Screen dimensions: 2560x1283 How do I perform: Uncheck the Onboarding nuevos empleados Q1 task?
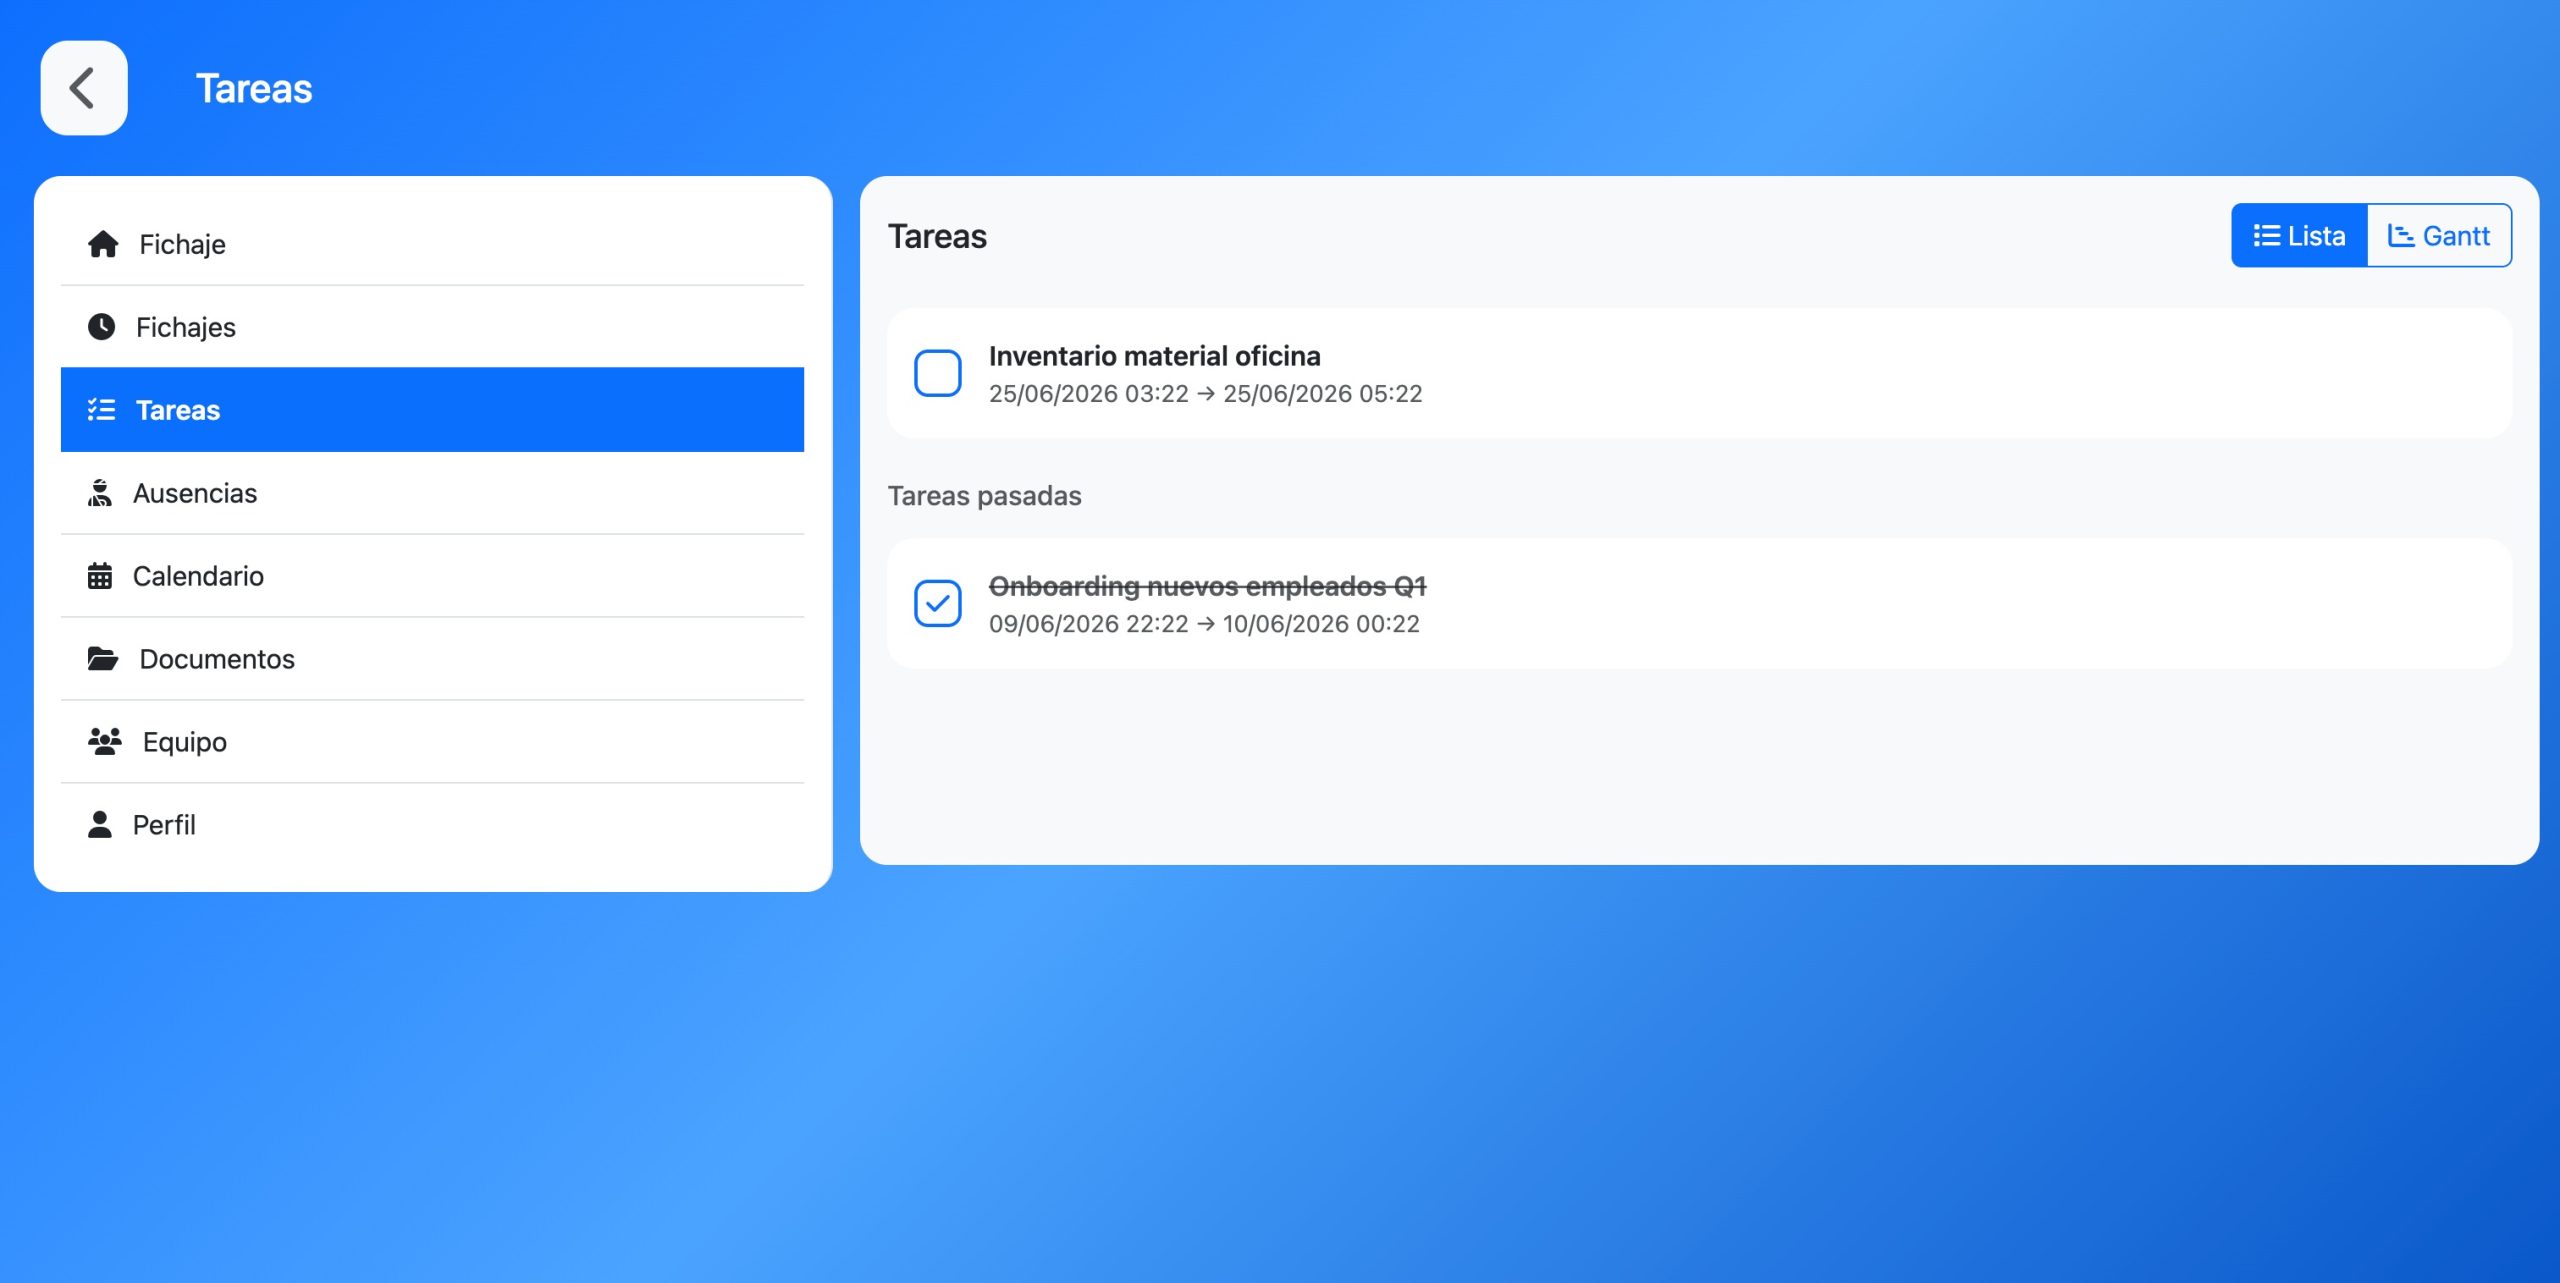pyautogui.click(x=938, y=603)
